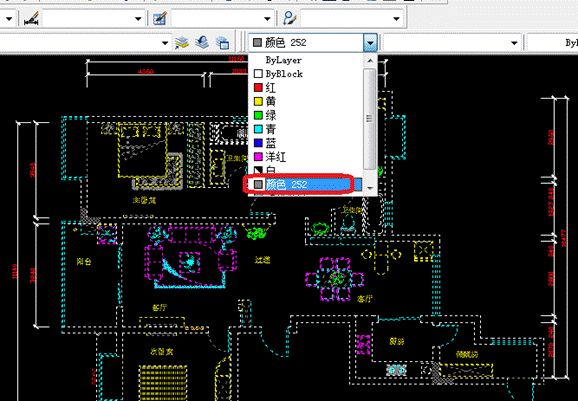Click the Make Object's Layer Current icon
This screenshot has height=401, width=578.
pyautogui.click(x=182, y=43)
